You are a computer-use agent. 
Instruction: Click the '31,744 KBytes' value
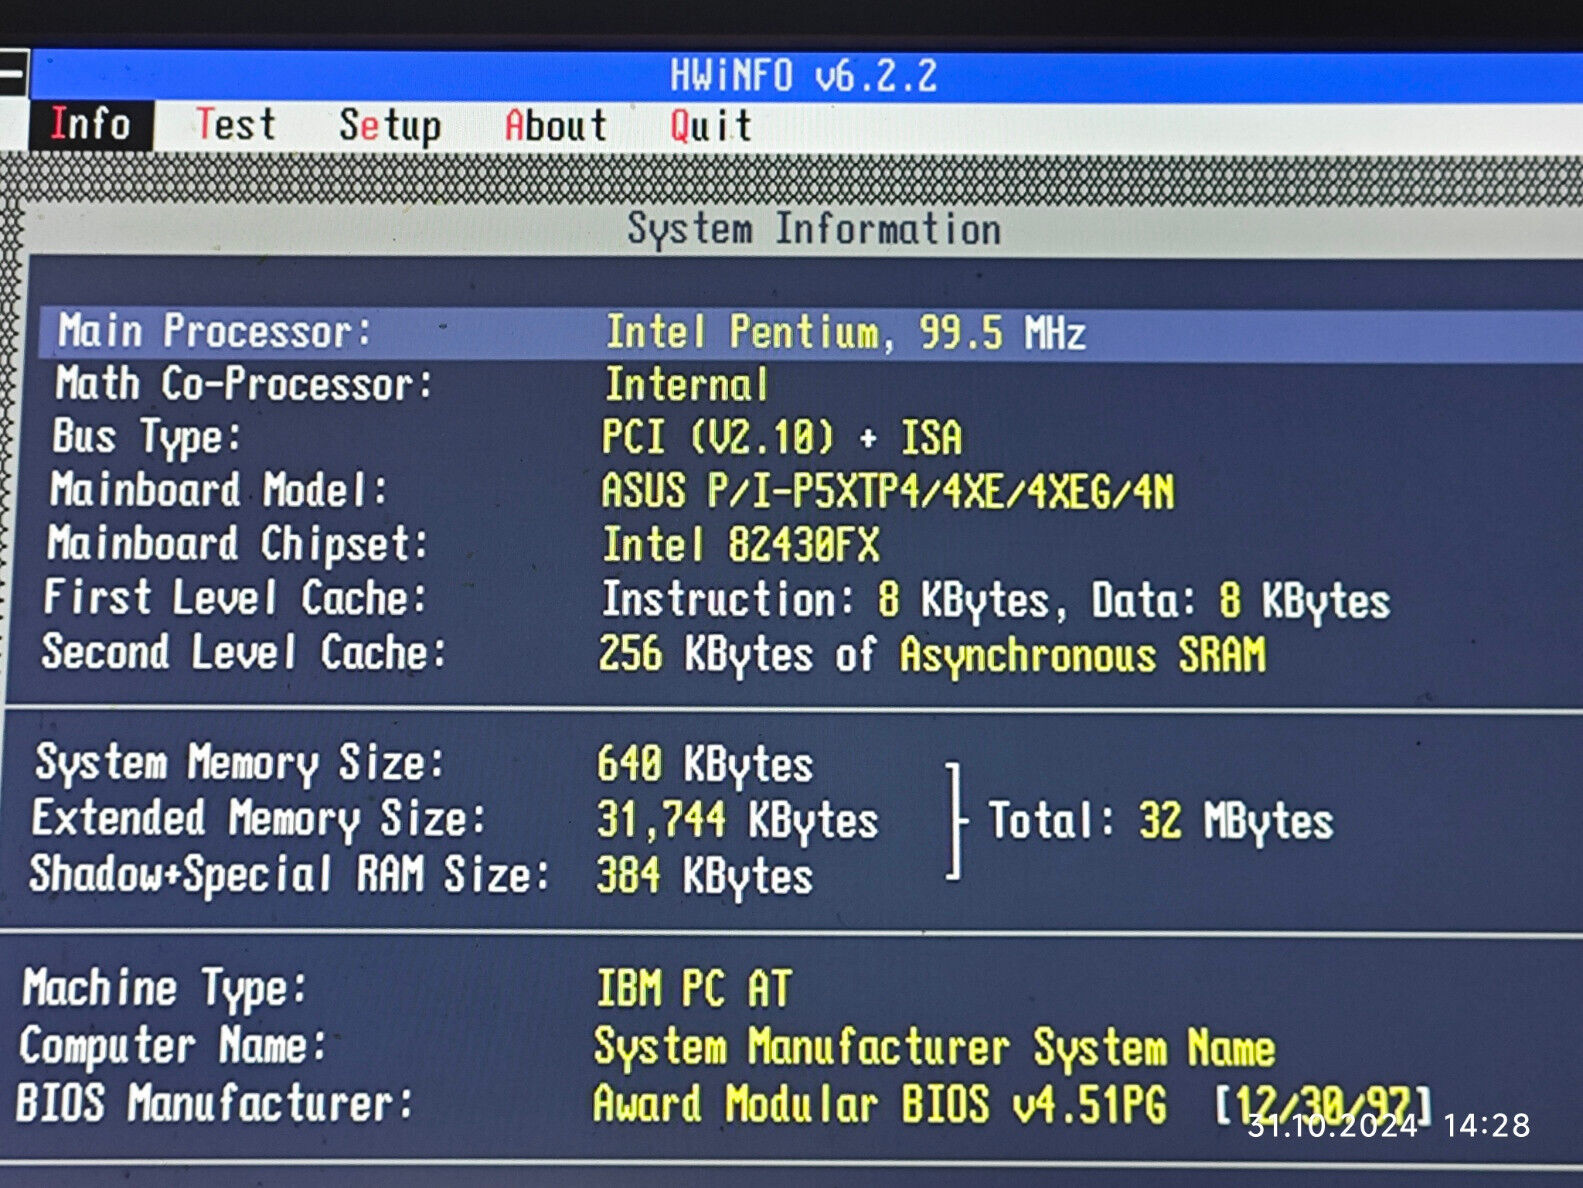click(738, 821)
